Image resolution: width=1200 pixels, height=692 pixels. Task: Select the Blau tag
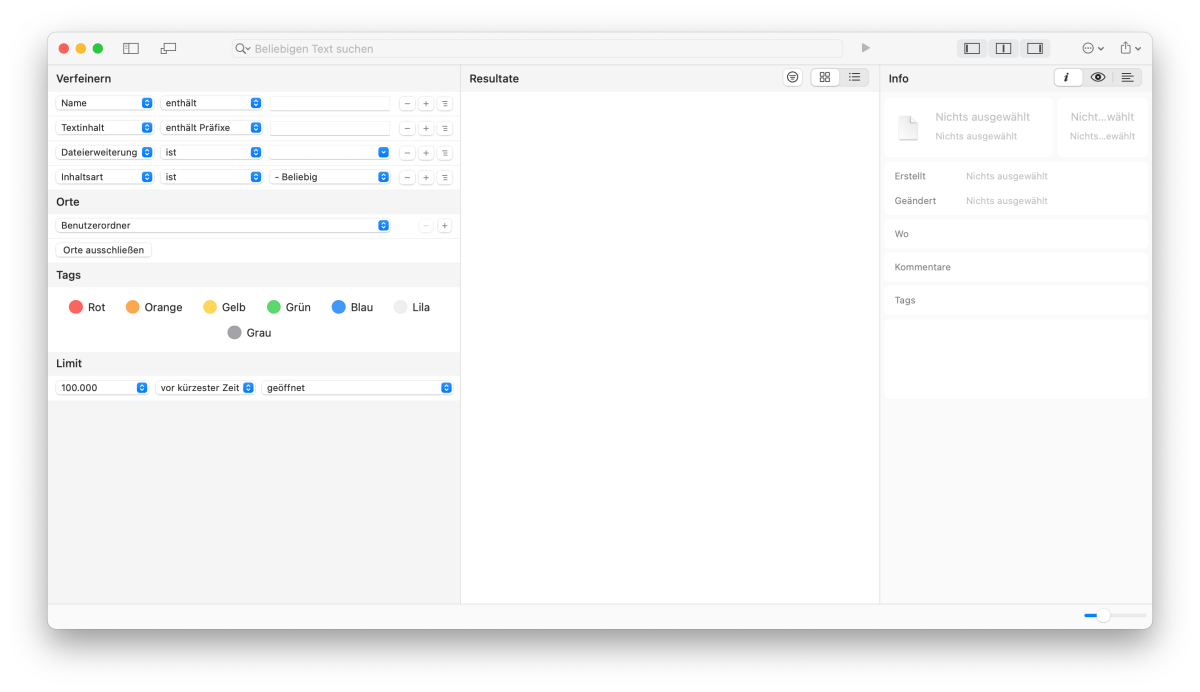[353, 307]
